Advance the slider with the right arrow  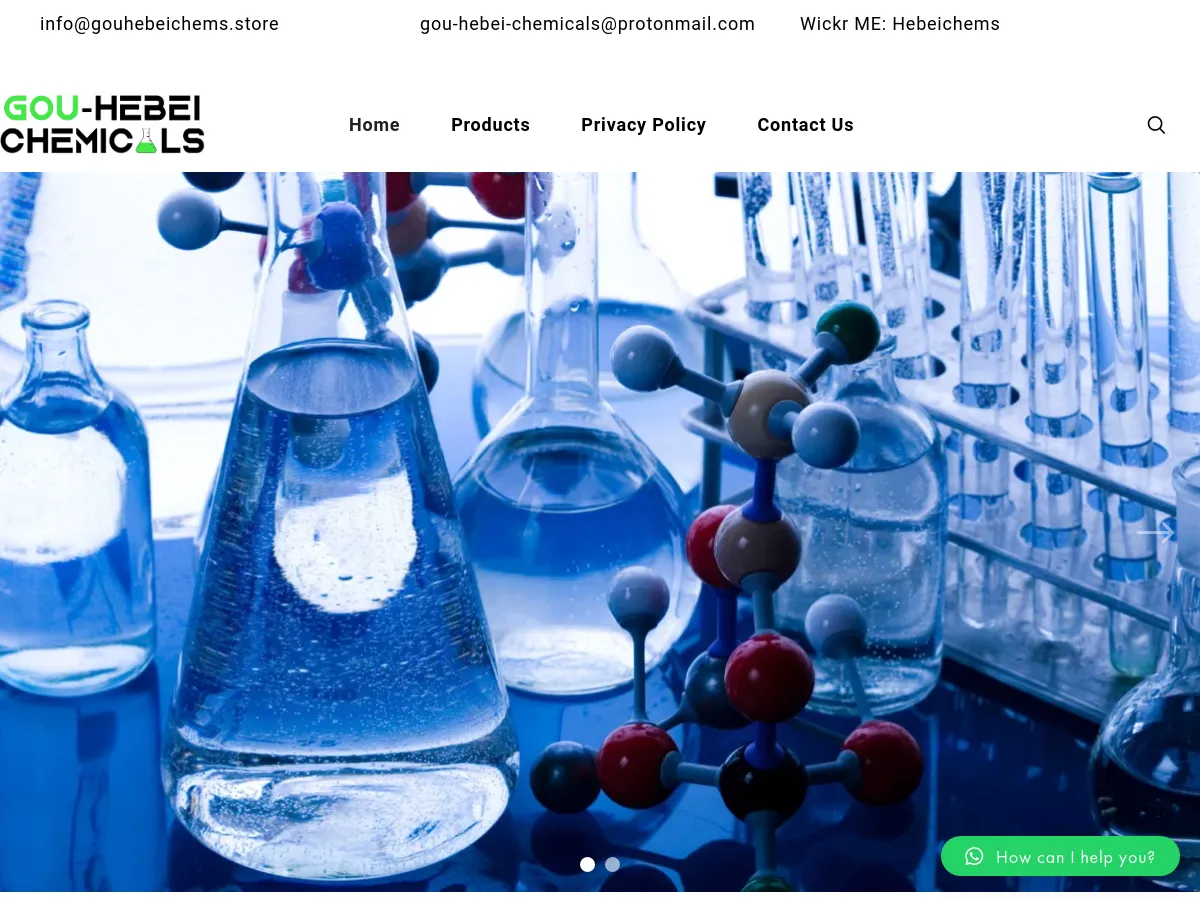pos(1155,533)
